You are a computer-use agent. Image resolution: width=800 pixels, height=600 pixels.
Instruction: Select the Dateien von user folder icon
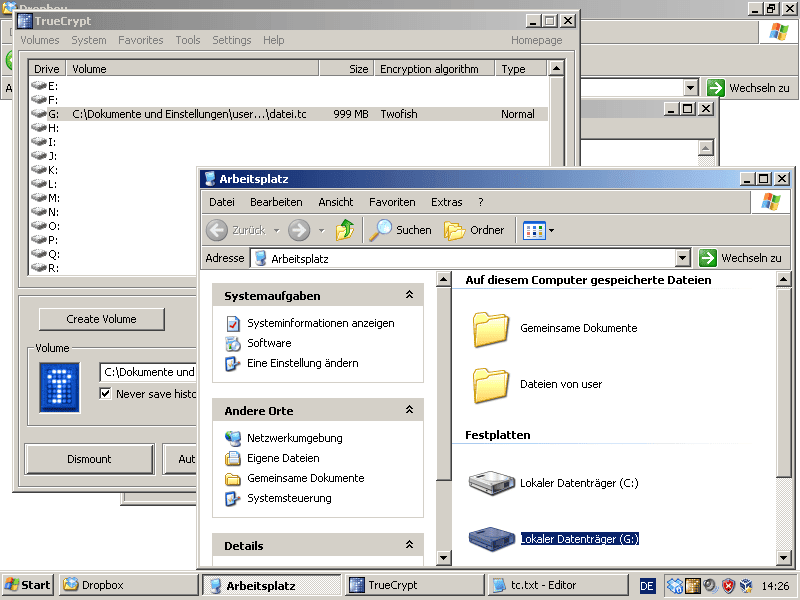[x=490, y=385]
